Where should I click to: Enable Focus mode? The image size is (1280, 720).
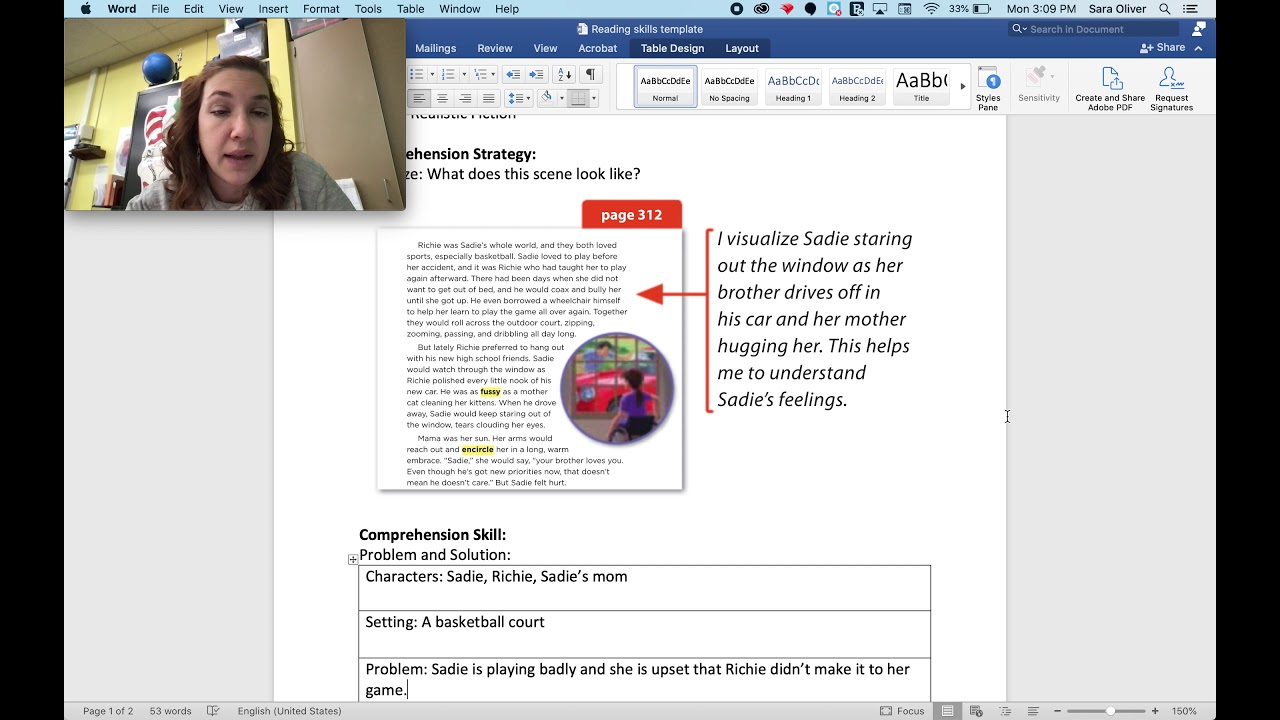[x=902, y=711]
